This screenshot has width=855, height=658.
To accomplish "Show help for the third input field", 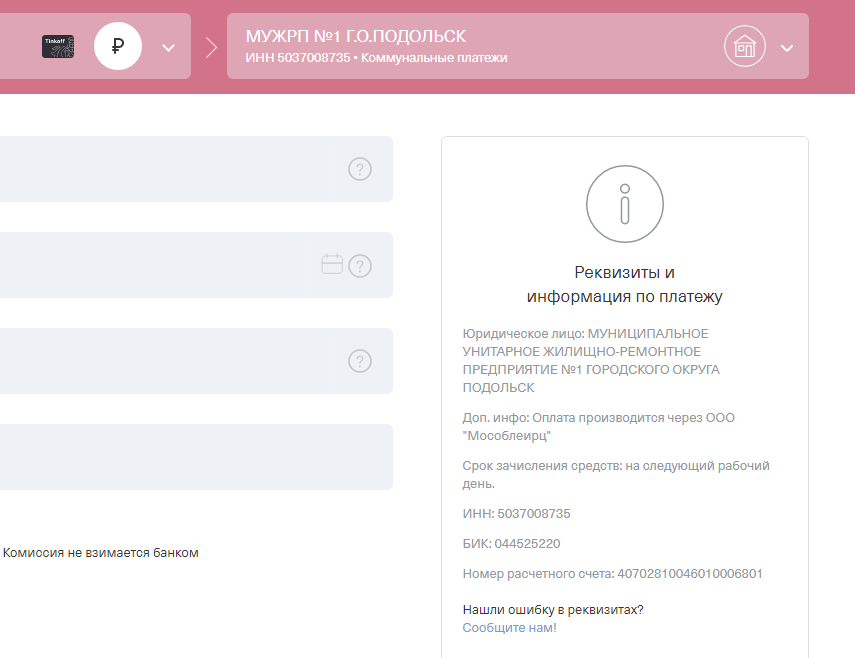I will click(x=359, y=361).
